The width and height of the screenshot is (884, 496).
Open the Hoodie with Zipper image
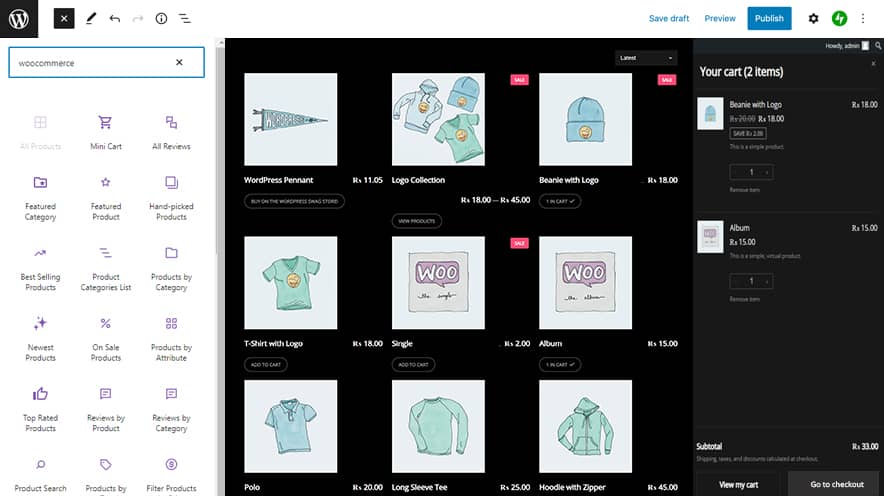click(x=585, y=426)
